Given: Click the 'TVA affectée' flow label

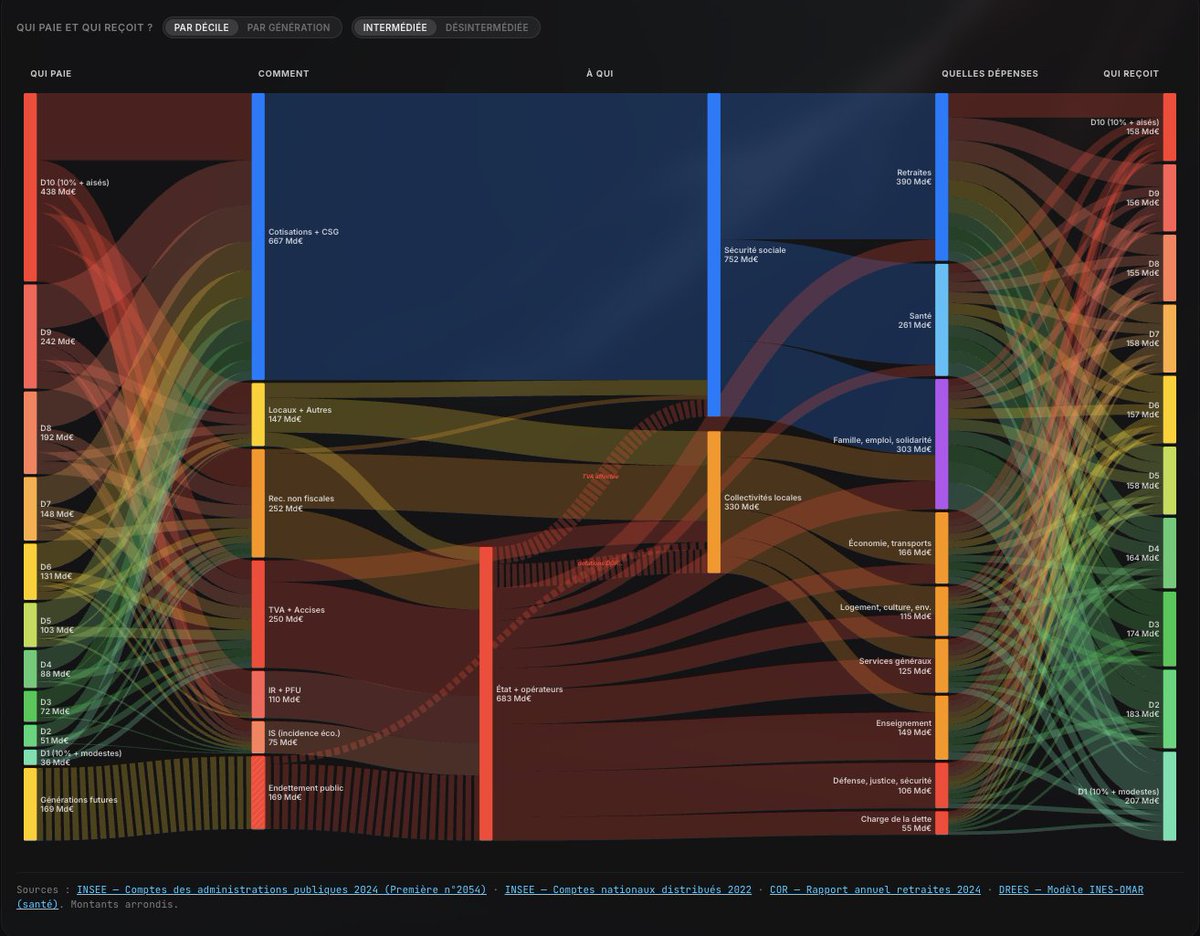Looking at the screenshot, I should click(x=601, y=476).
